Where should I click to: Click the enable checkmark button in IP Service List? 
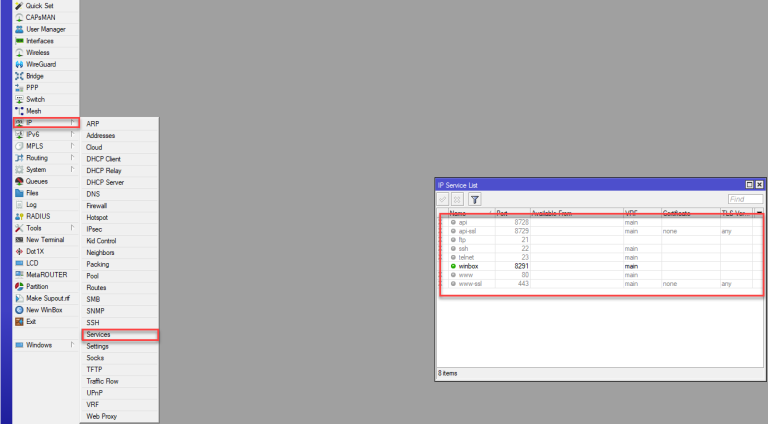pos(443,199)
